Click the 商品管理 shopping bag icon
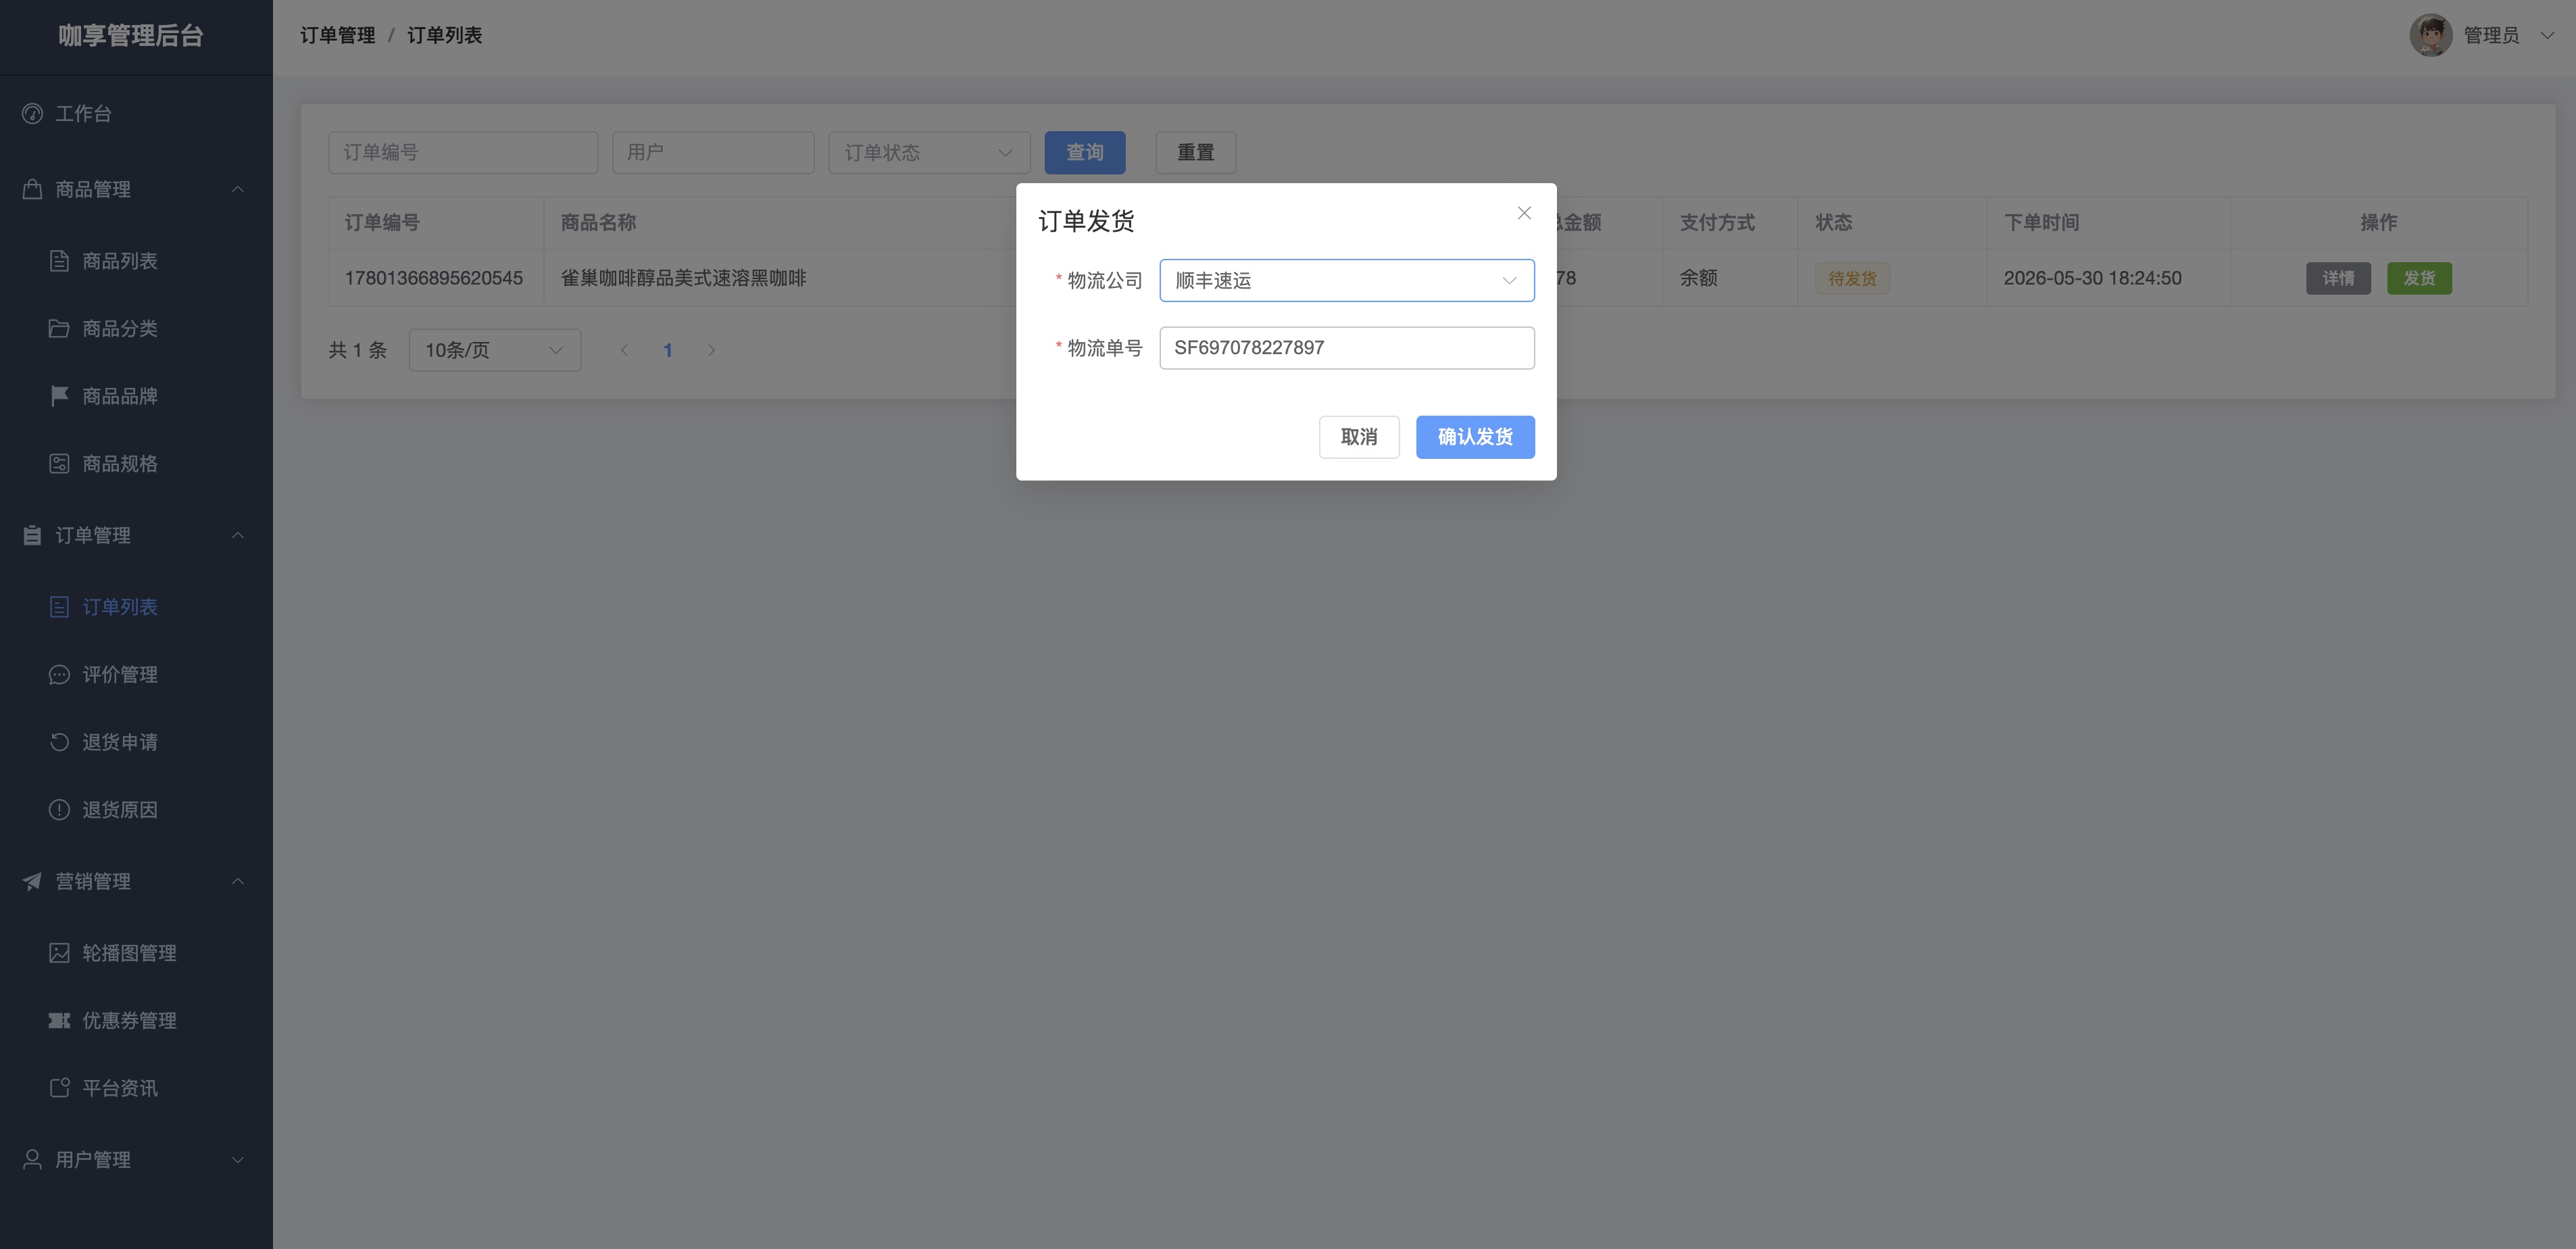Screen dimensions: 2576x1249 coord(32,189)
